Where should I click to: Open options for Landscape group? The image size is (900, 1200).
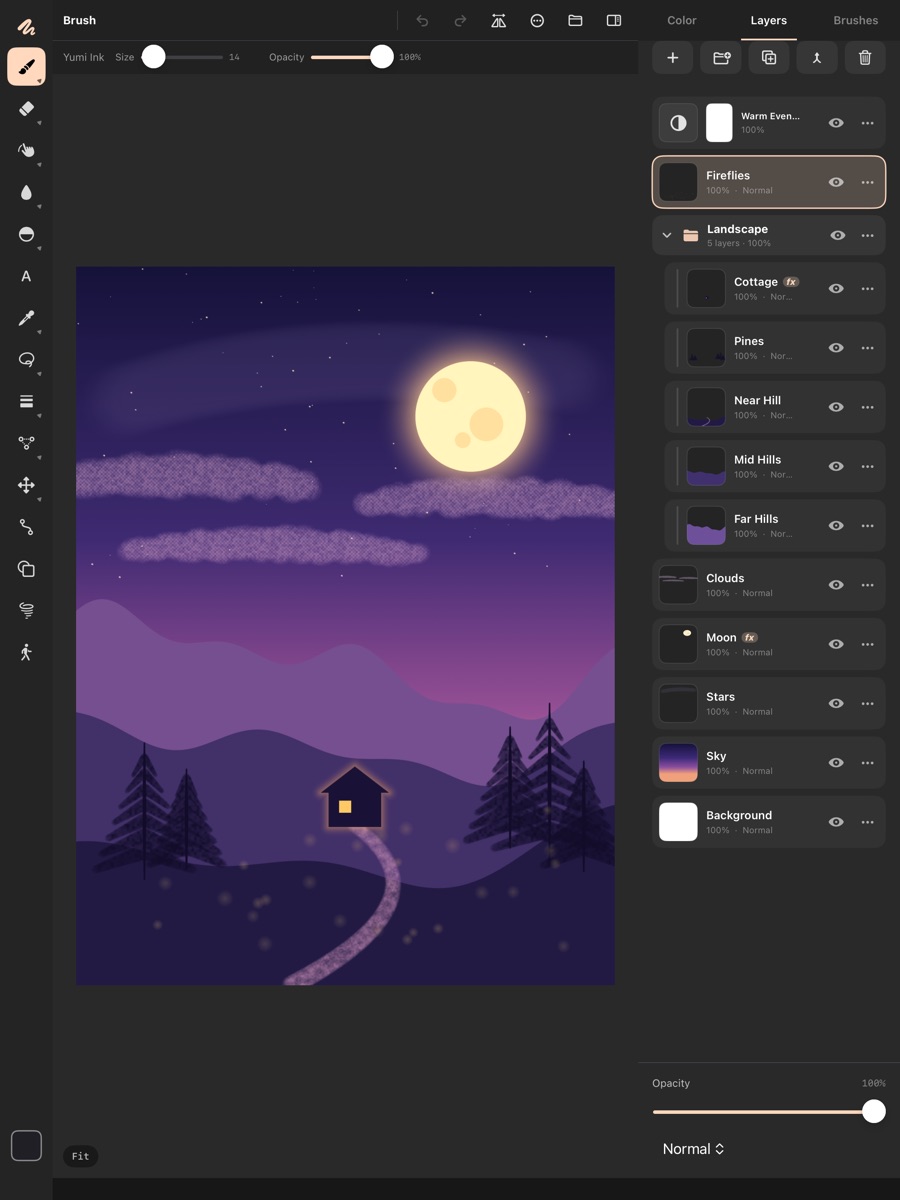tap(867, 235)
